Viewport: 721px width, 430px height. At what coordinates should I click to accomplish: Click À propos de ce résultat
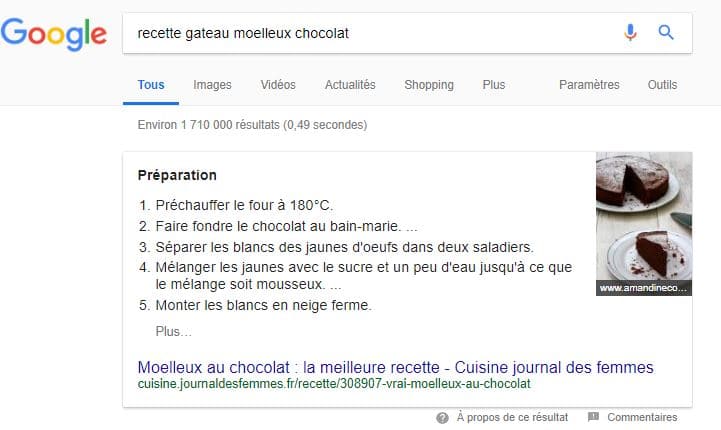coord(512,418)
